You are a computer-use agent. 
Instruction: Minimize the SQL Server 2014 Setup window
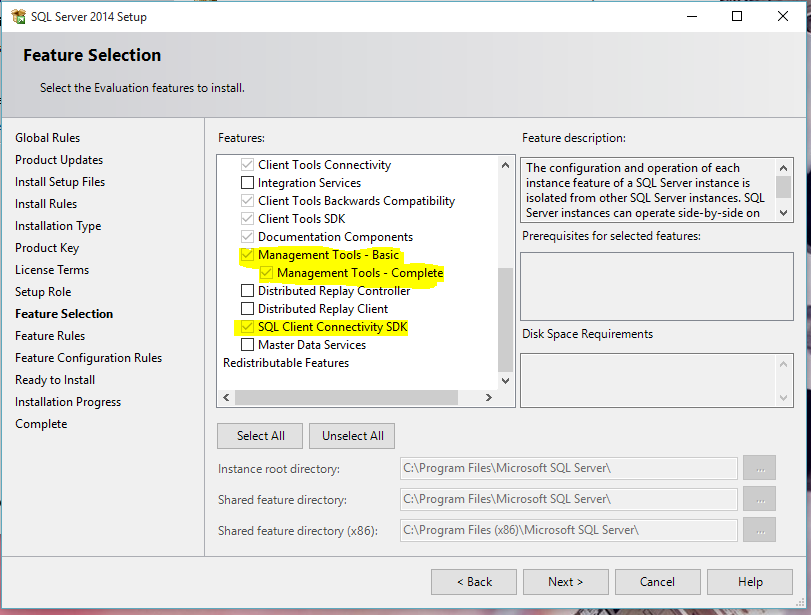[692, 17]
